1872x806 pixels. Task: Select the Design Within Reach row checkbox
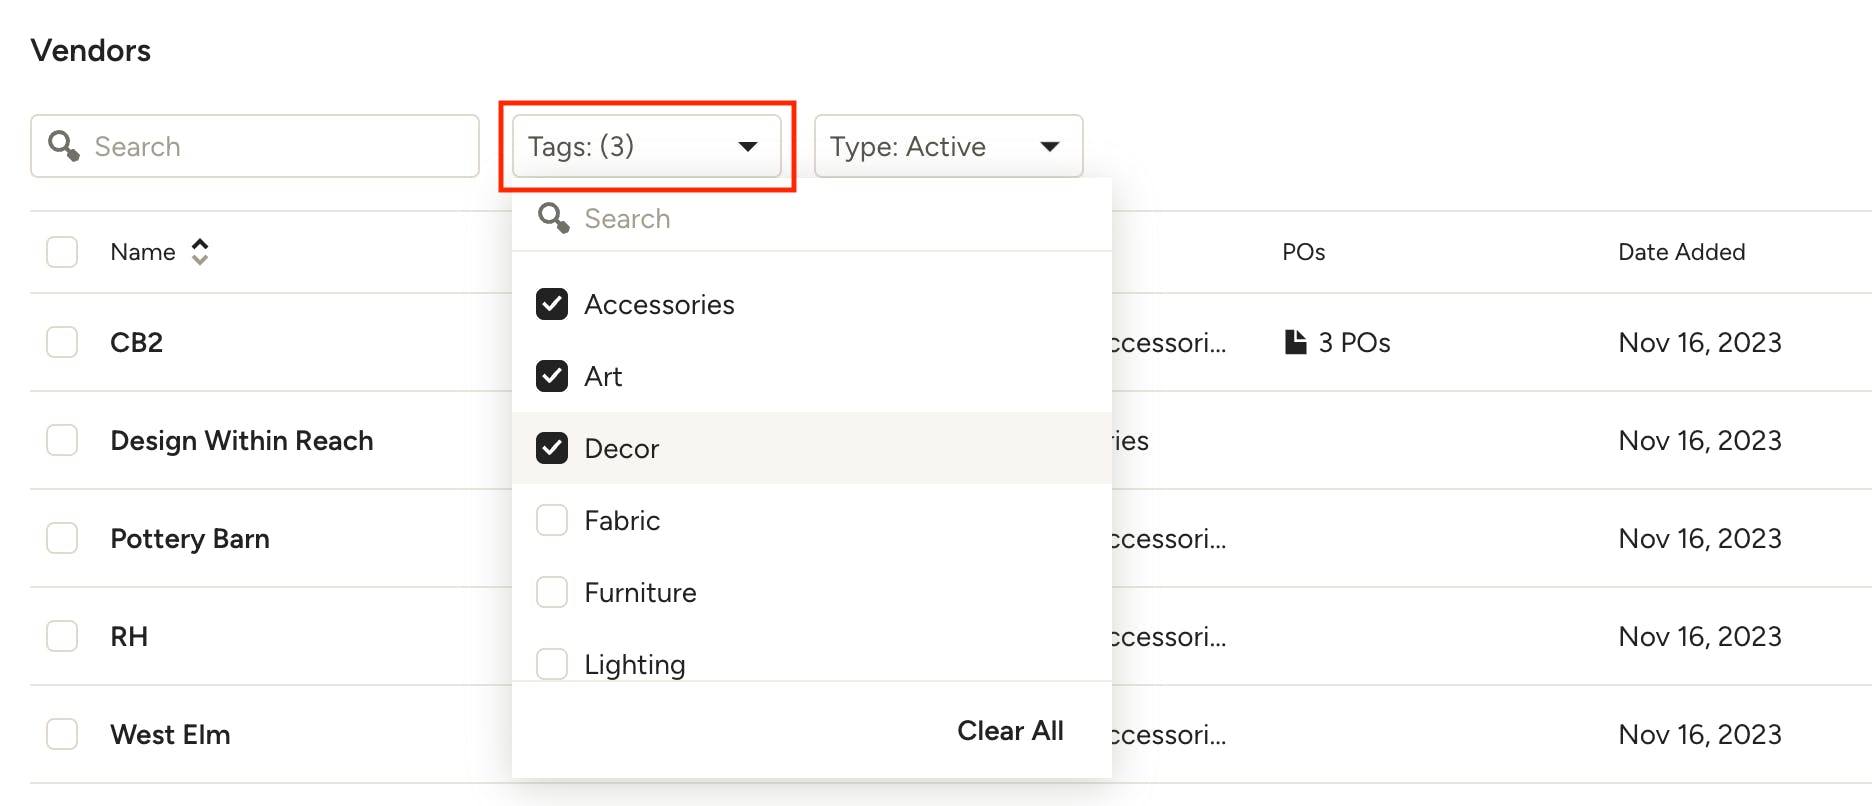click(62, 440)
